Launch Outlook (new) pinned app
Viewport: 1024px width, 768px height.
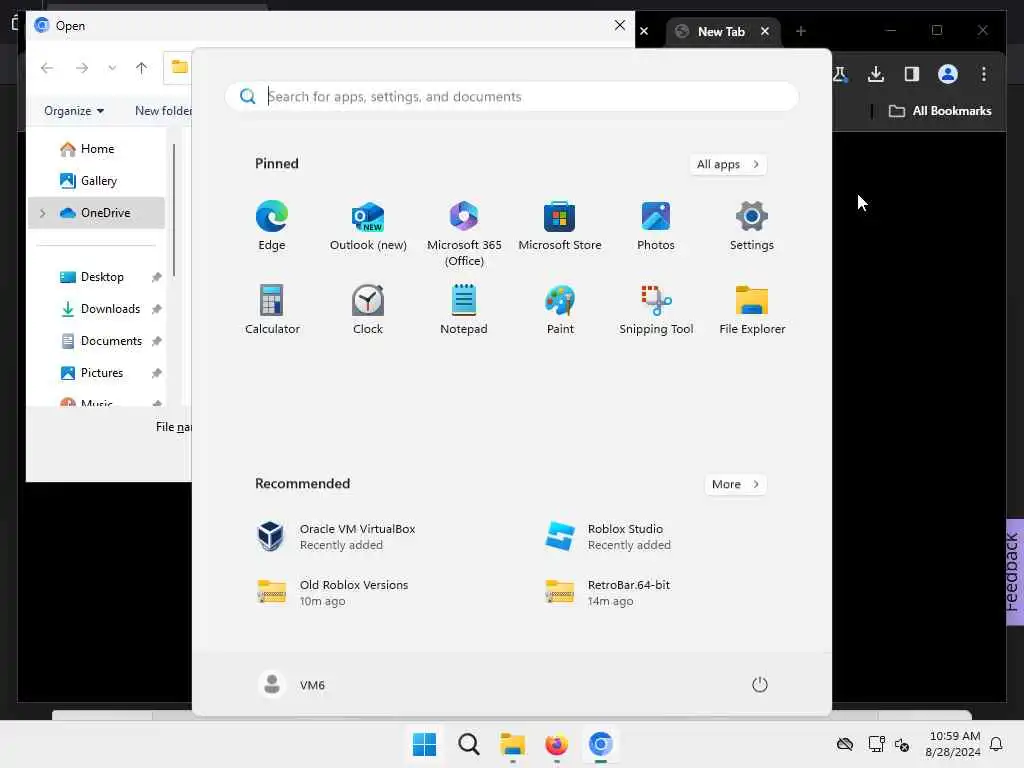tap(368, 226)
